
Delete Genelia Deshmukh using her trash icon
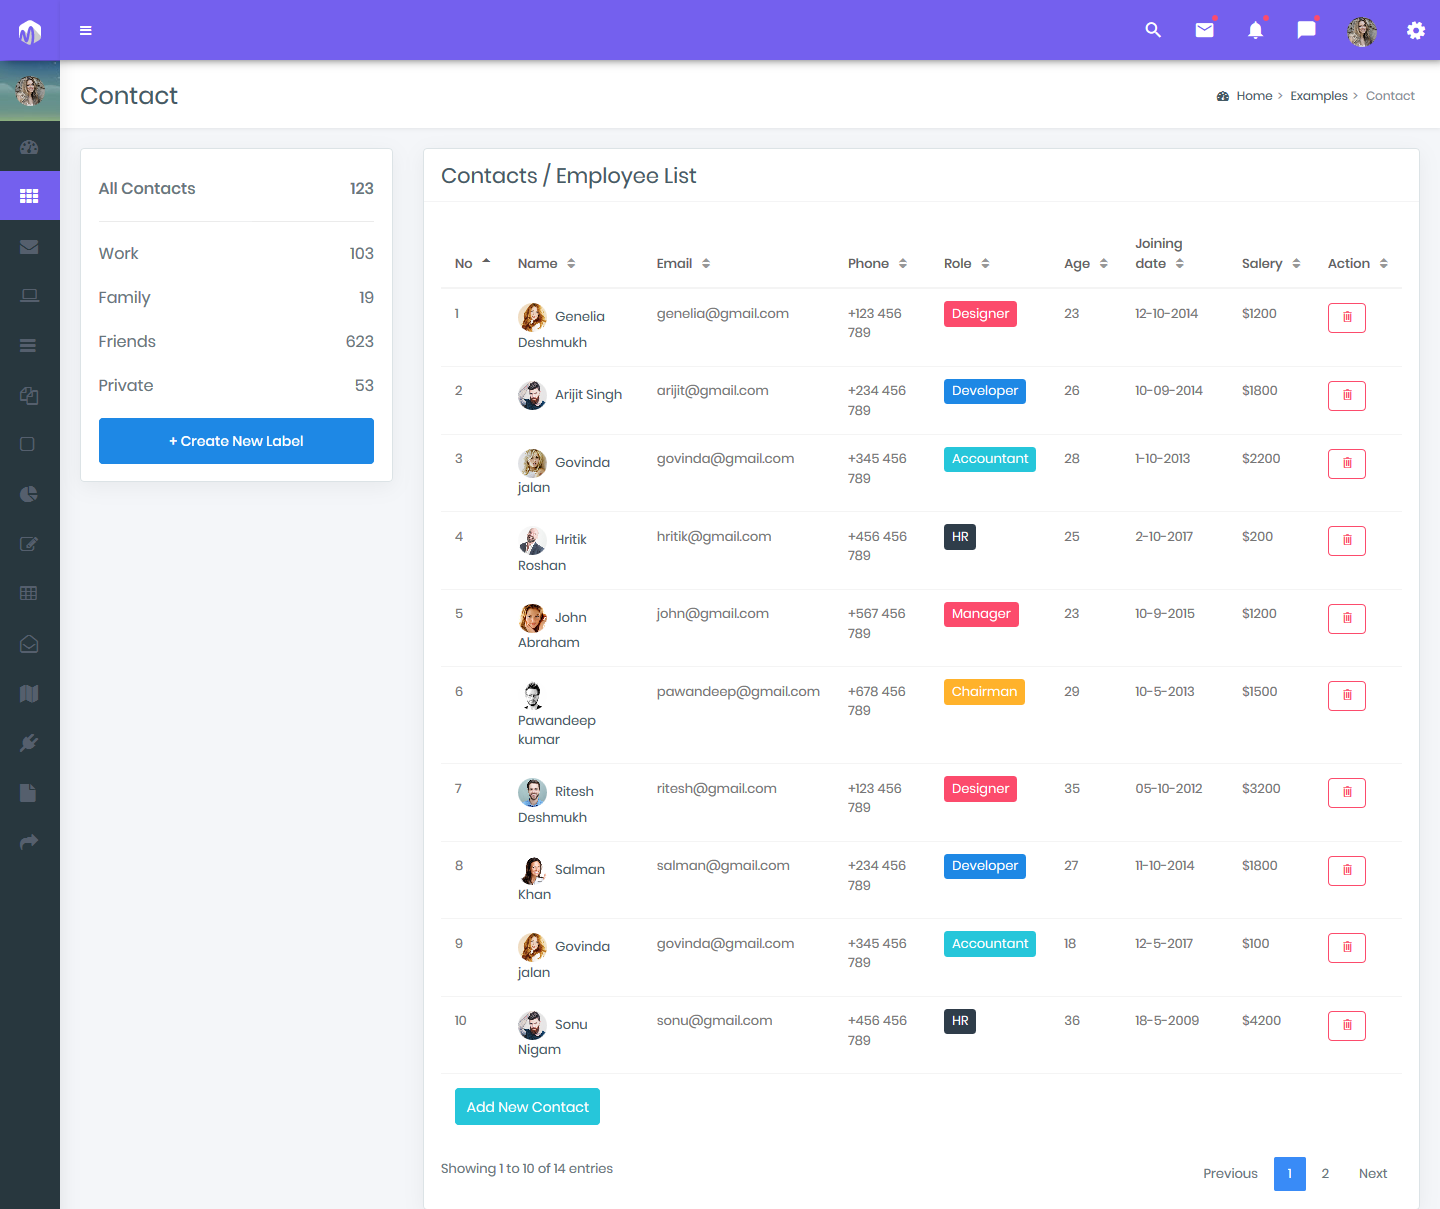(1346, 317)
